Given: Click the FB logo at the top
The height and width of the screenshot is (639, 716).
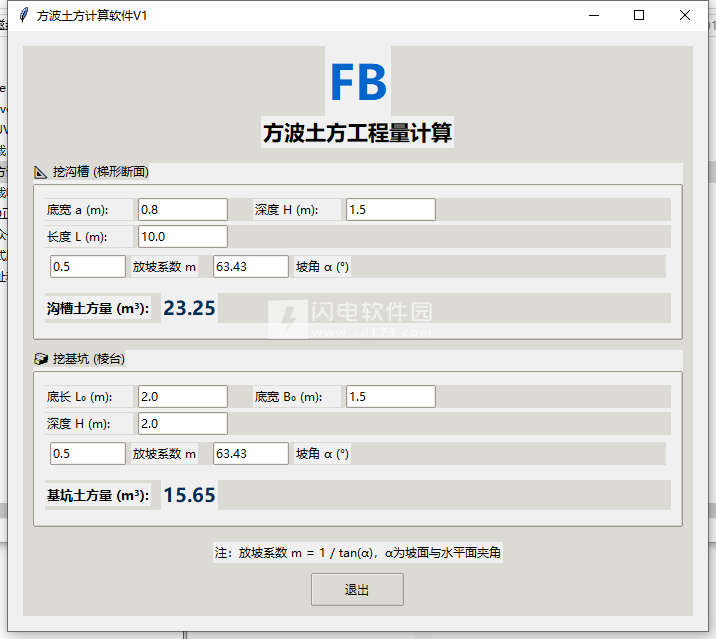Looking at the screenshot, I should tap(357, 83).
